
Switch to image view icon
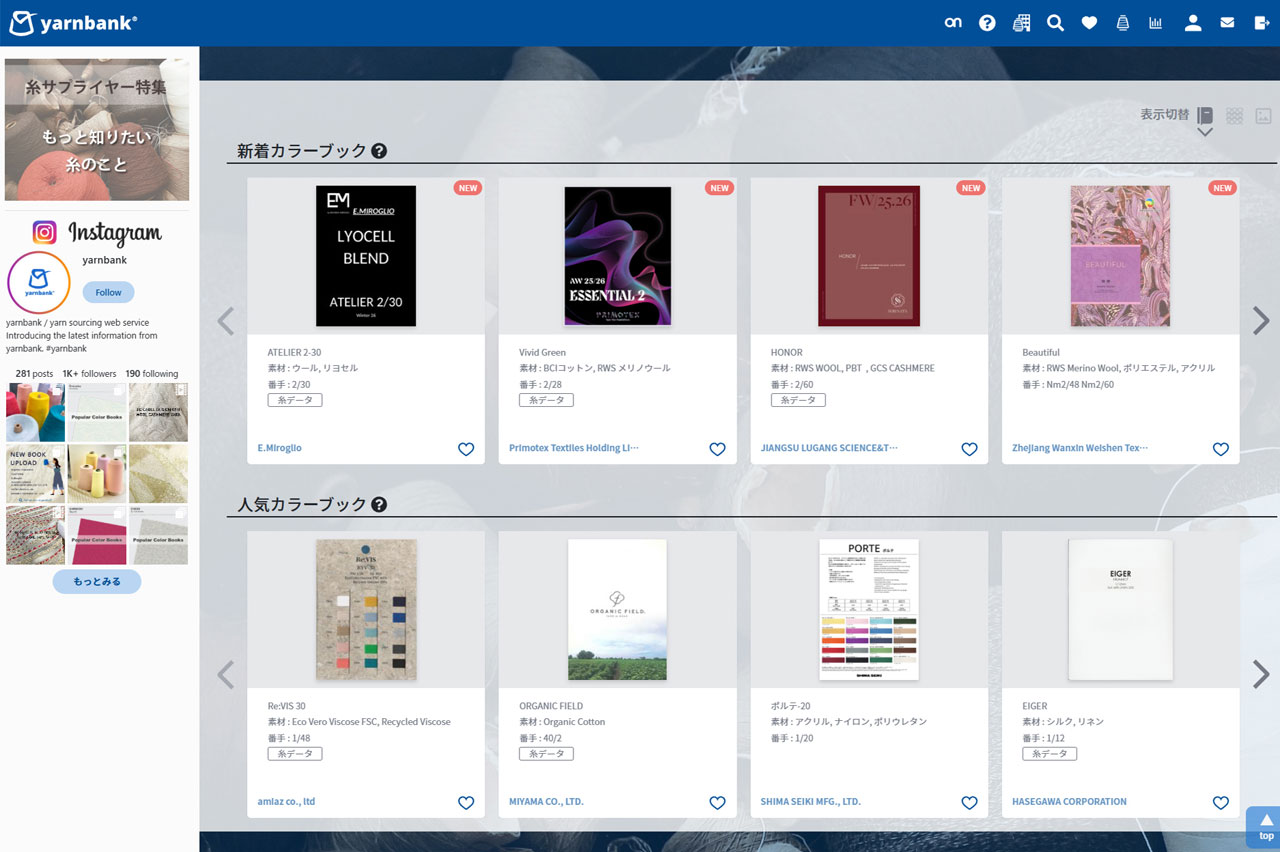coord(1263,115)
